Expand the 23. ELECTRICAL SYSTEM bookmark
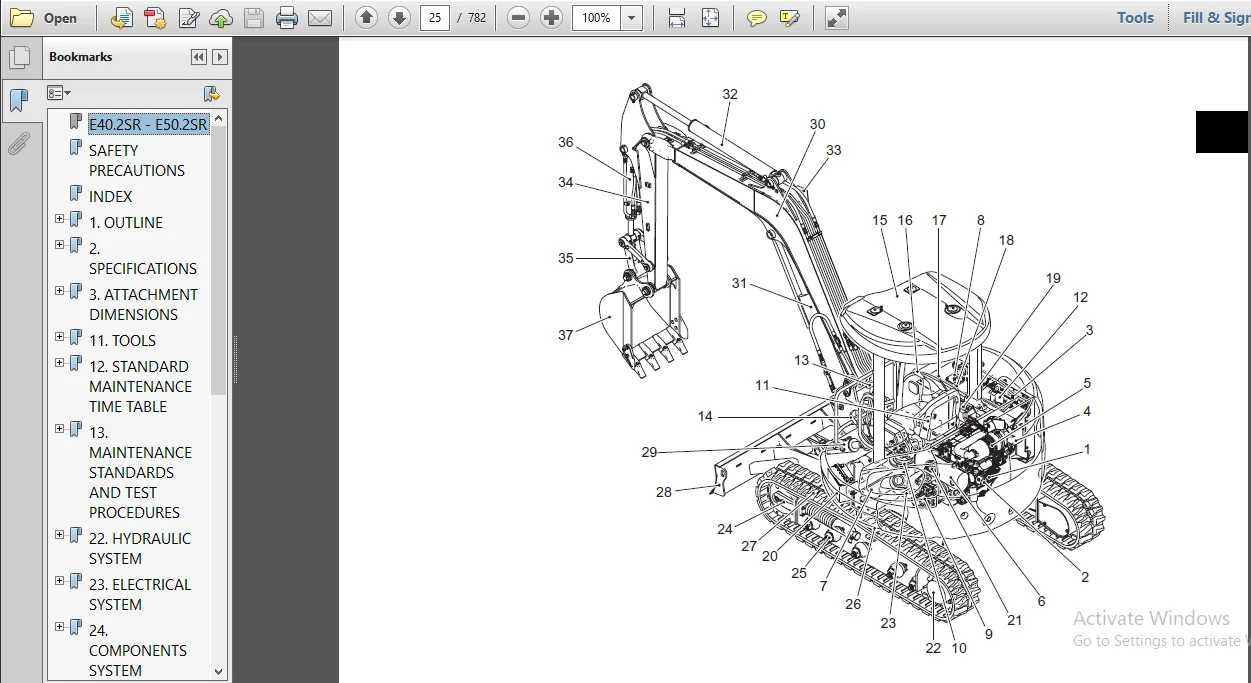Viewport: 1251px width, 683px height. tap(59, 581)
